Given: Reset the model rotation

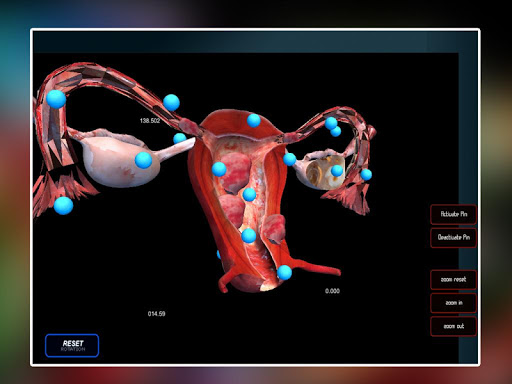Looking at the screenshot, I should click(x=72, y=345).
